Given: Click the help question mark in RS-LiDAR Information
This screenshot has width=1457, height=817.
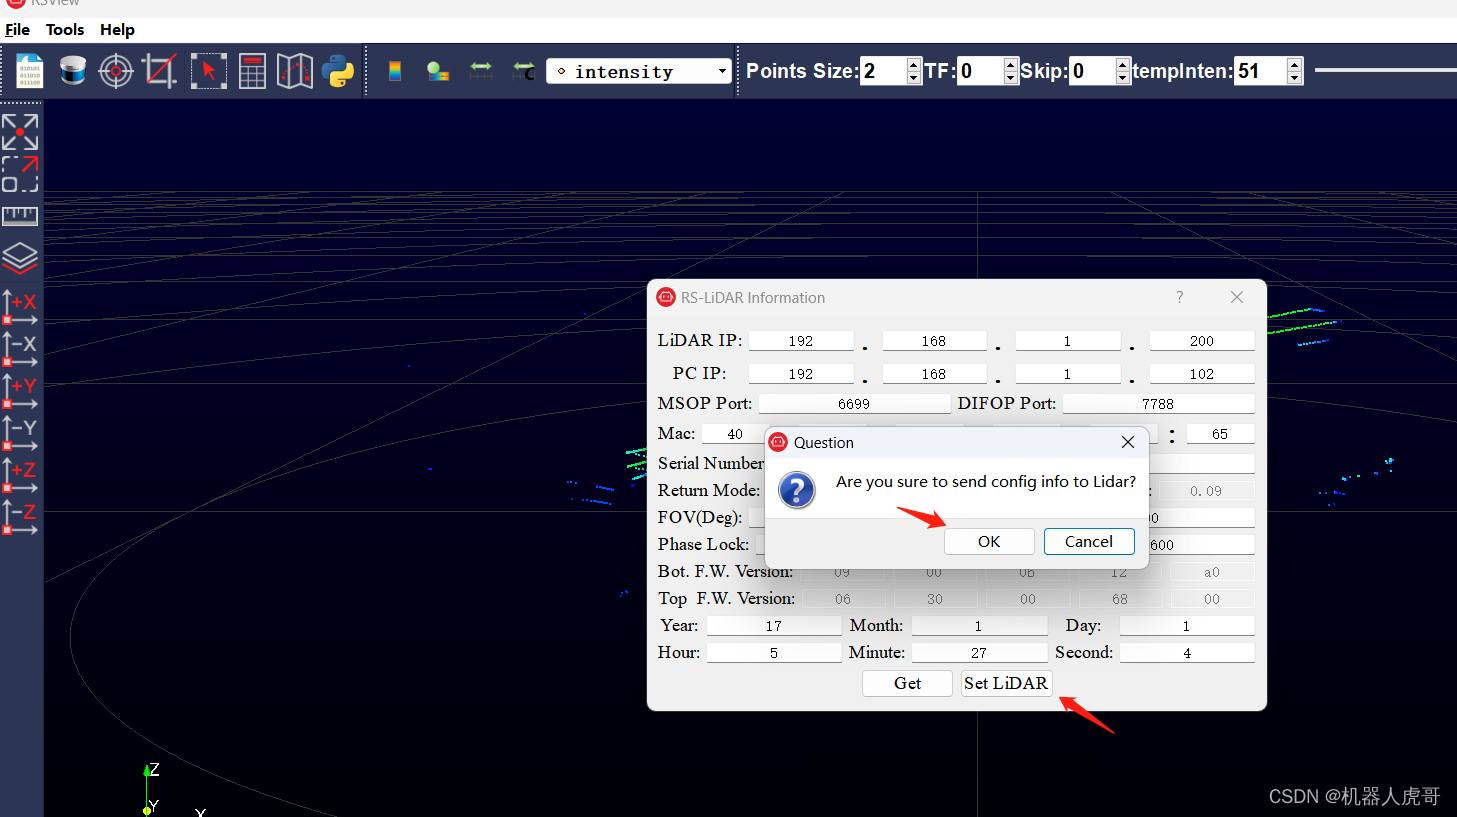Looking at the screenshot, I should click(1180, 297).
